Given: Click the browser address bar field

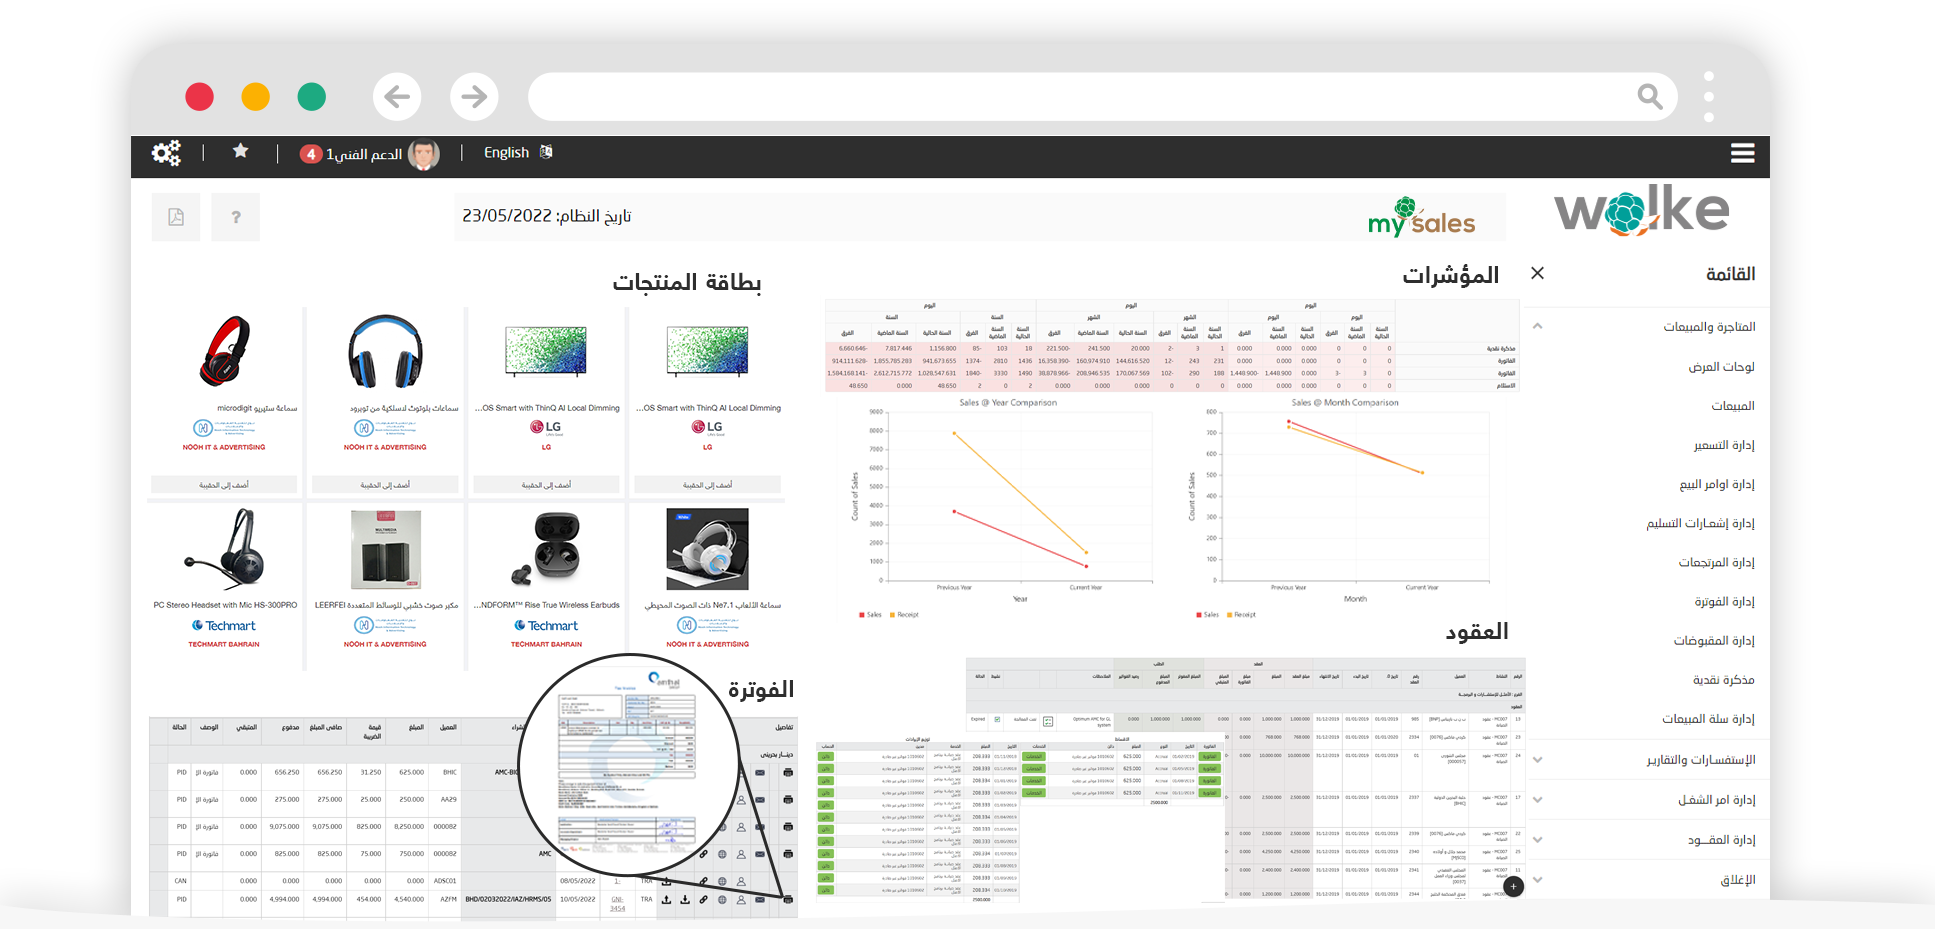Looking at the screenshot, I should pyautogui.click(x=1080, y=97).
